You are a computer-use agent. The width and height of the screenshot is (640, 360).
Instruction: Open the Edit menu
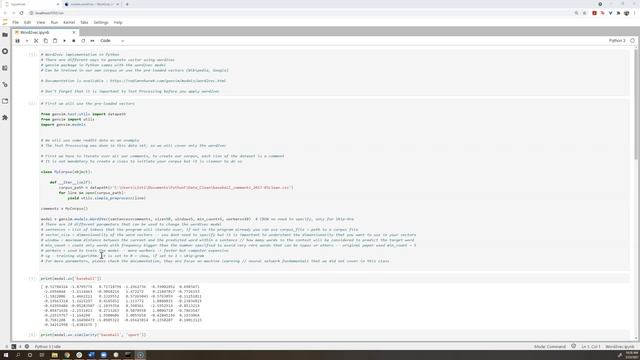pos(27,22)
